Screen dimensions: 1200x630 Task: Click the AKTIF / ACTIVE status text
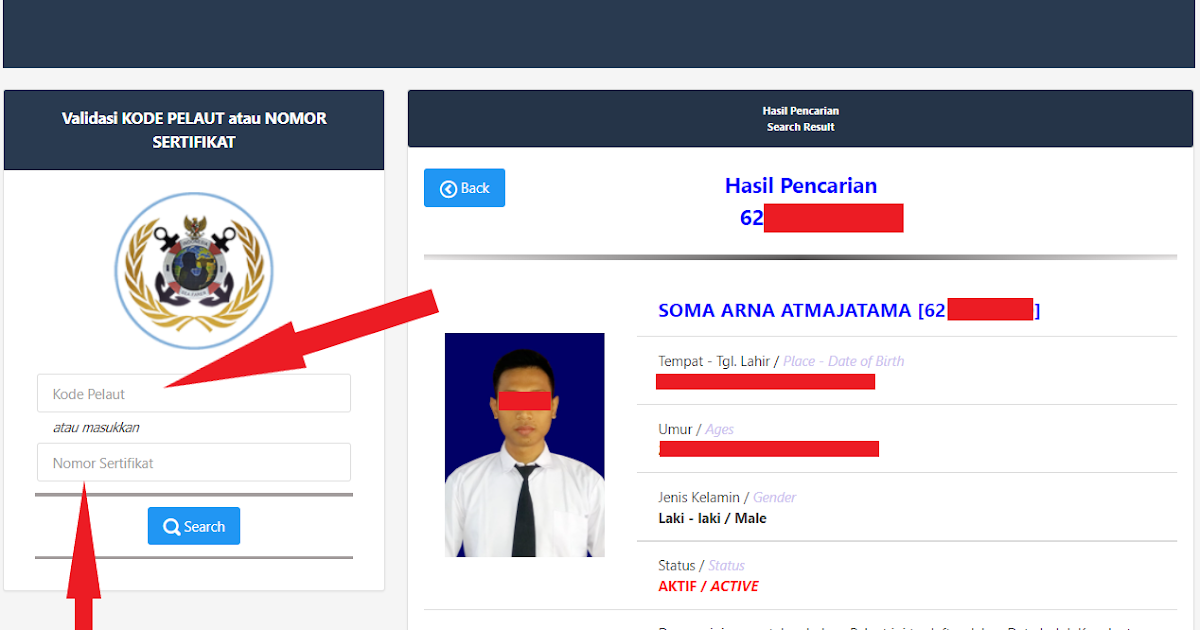coord(708,586)
